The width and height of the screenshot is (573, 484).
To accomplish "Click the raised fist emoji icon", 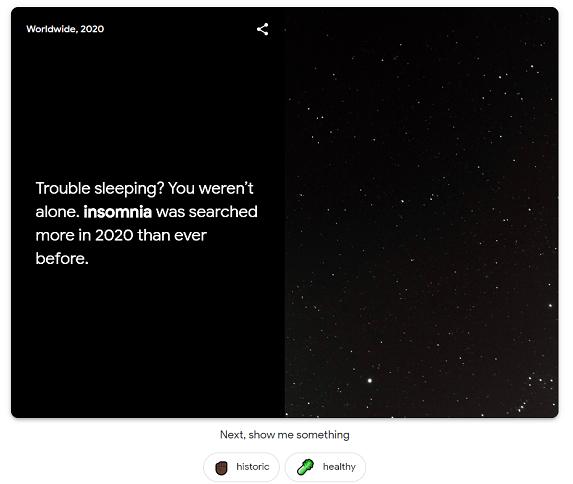I will (221, 468).
